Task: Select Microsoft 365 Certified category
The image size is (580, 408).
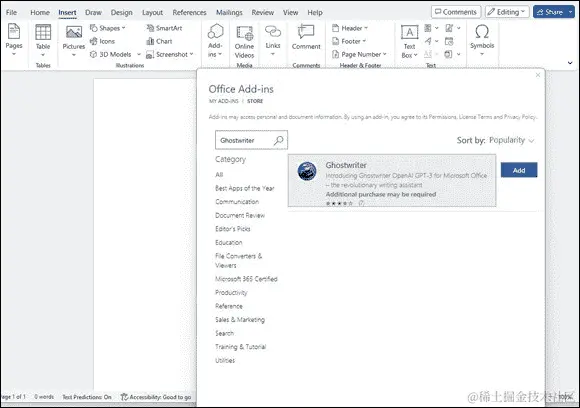Action: pos(246,279)
